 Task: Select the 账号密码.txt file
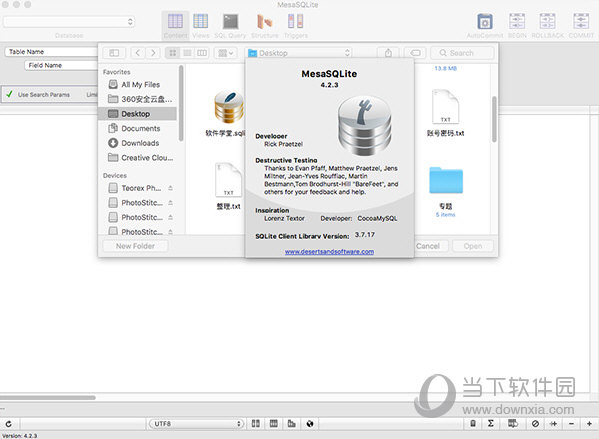coord(445,113)
